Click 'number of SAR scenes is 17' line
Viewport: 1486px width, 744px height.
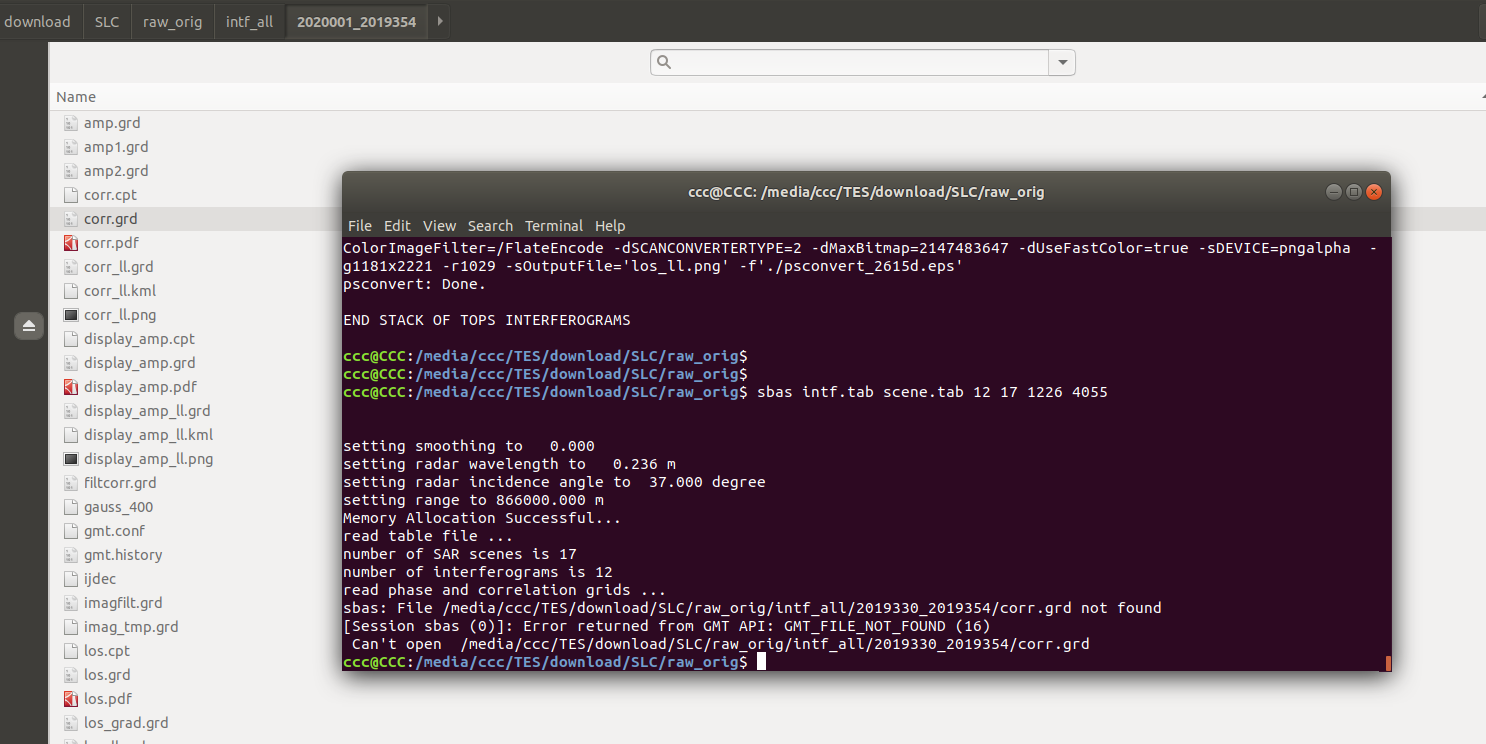point(460,554)
